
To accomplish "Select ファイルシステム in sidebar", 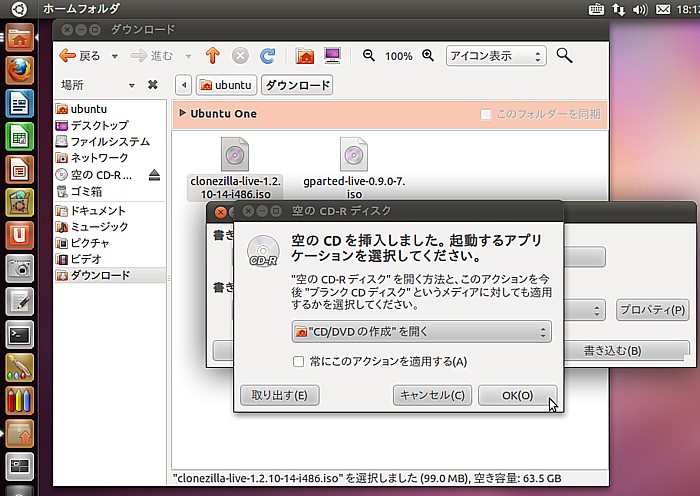I will pos(110,142).
